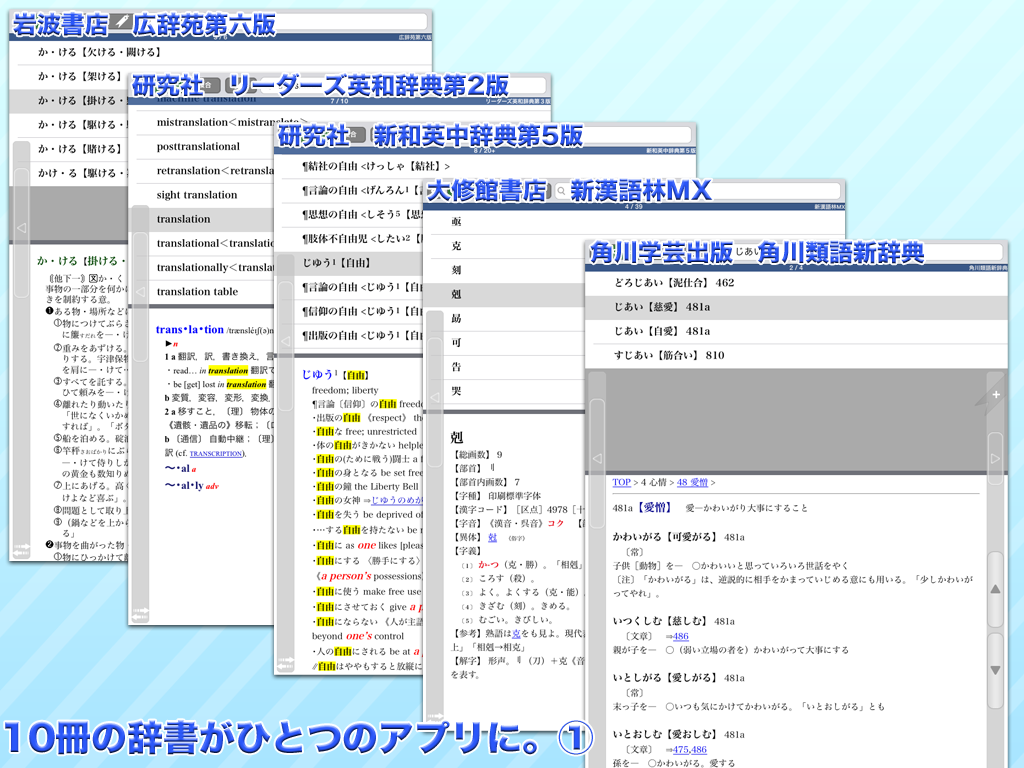Click the search field in Shinkangorin window
The width and height of the screenshot is (1024, 768).
point(699,191)
